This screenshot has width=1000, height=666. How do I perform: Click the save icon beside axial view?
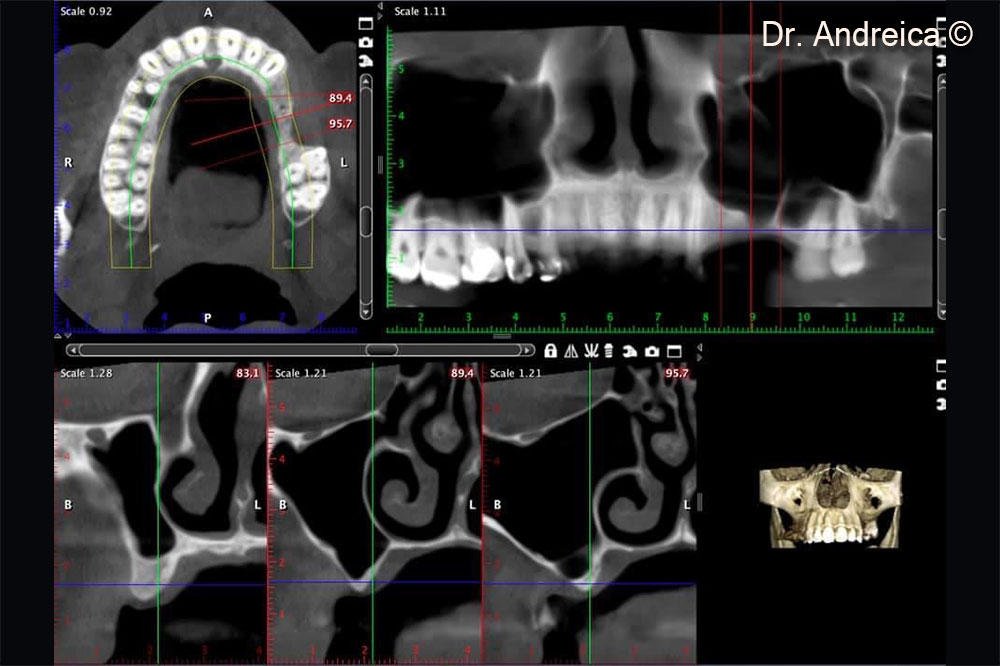pyautogui.click(x=366, y=61)
